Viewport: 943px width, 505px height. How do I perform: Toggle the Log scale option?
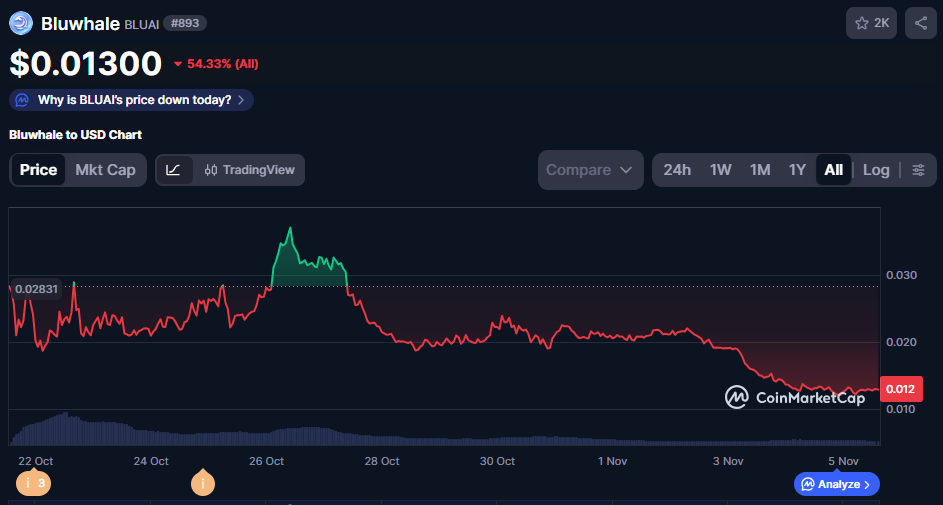click(x=876, y=170)
